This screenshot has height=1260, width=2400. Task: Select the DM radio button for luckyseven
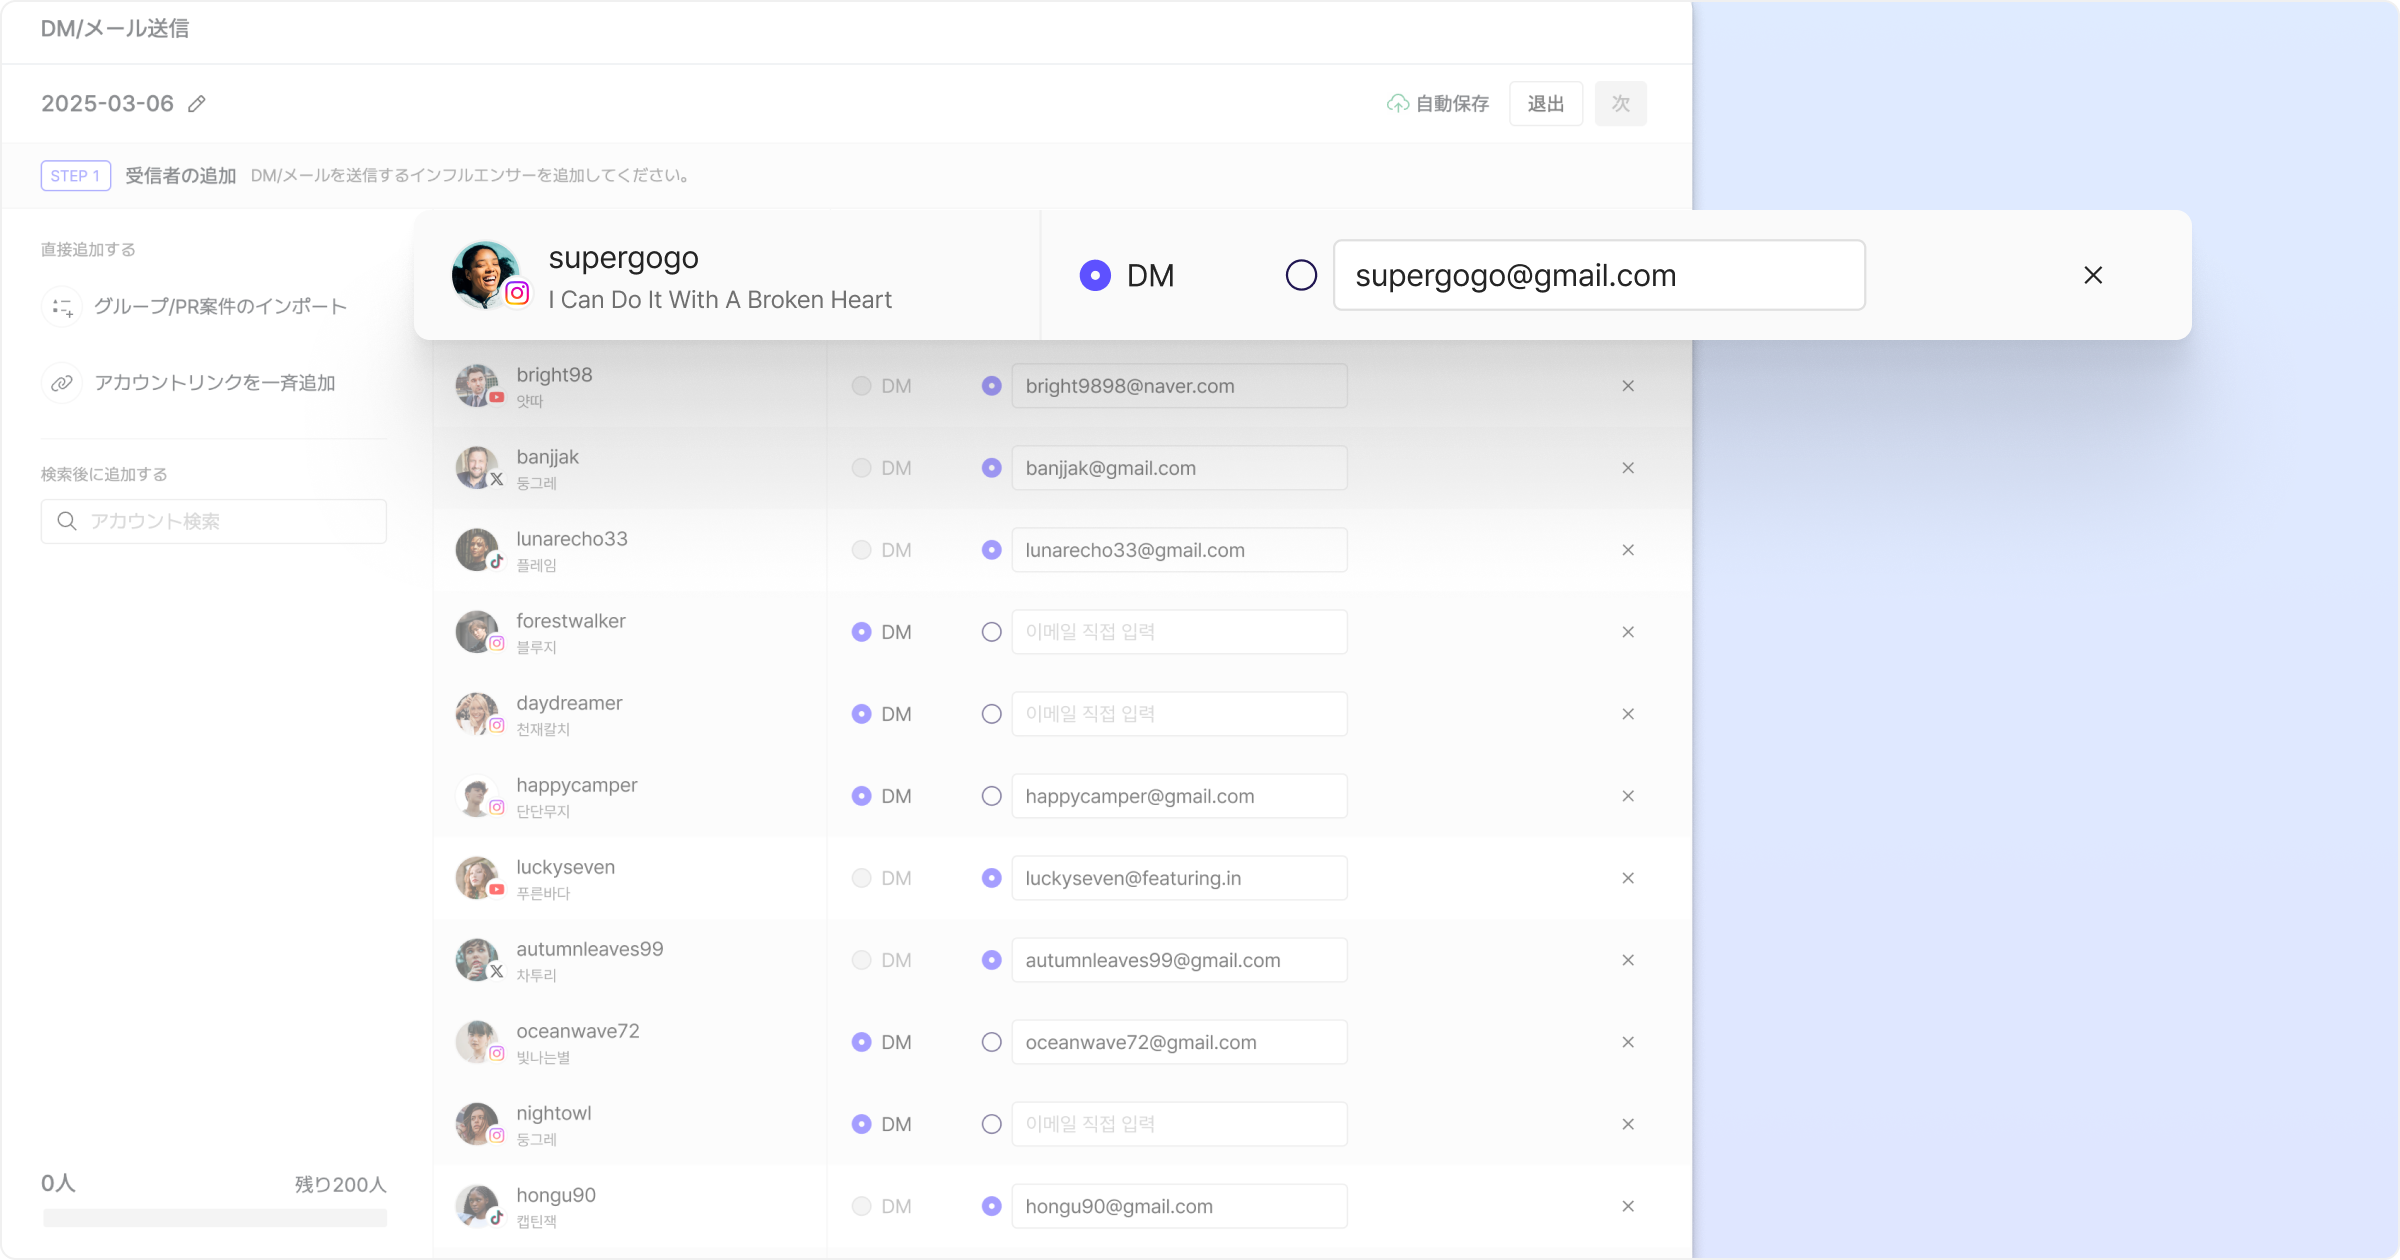[861, 878]
